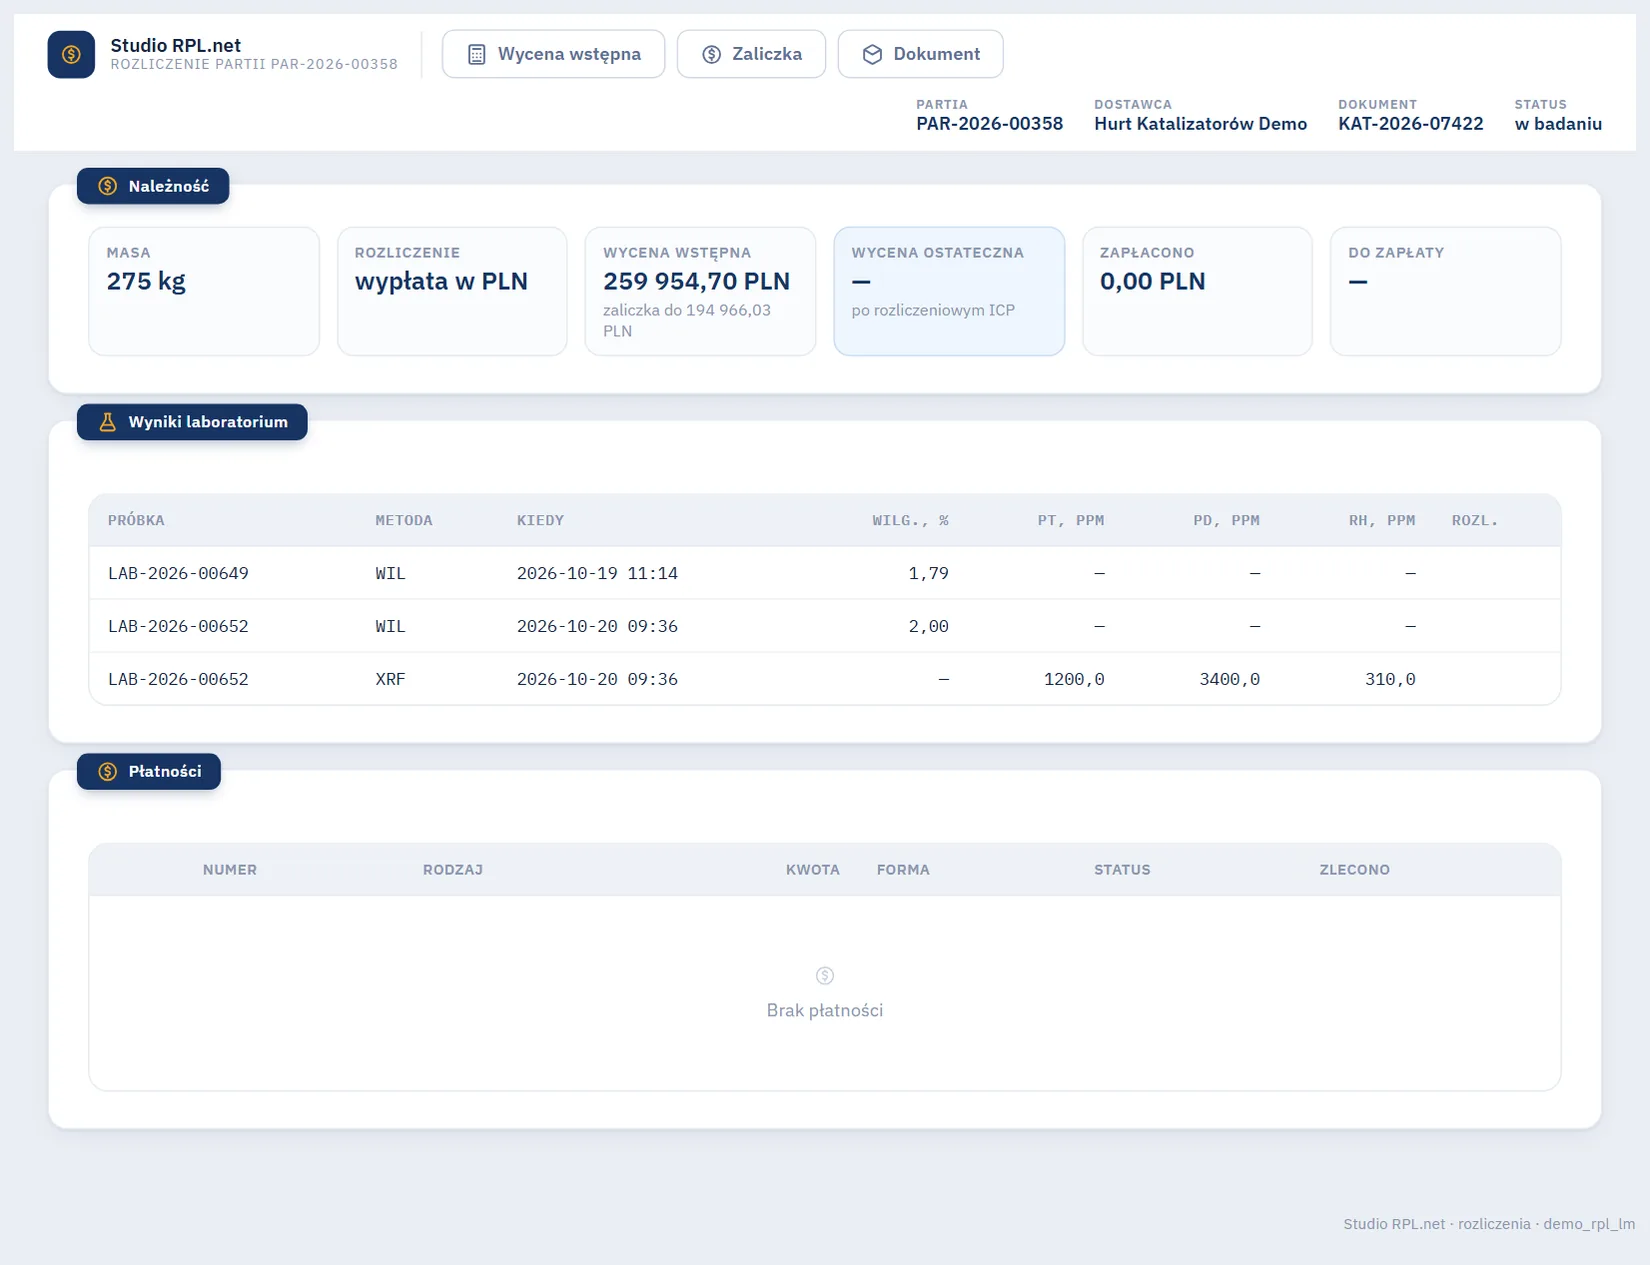
Task: Click the PRÓBKA column header
Action: pyautogui.click(x=136, y=520)
